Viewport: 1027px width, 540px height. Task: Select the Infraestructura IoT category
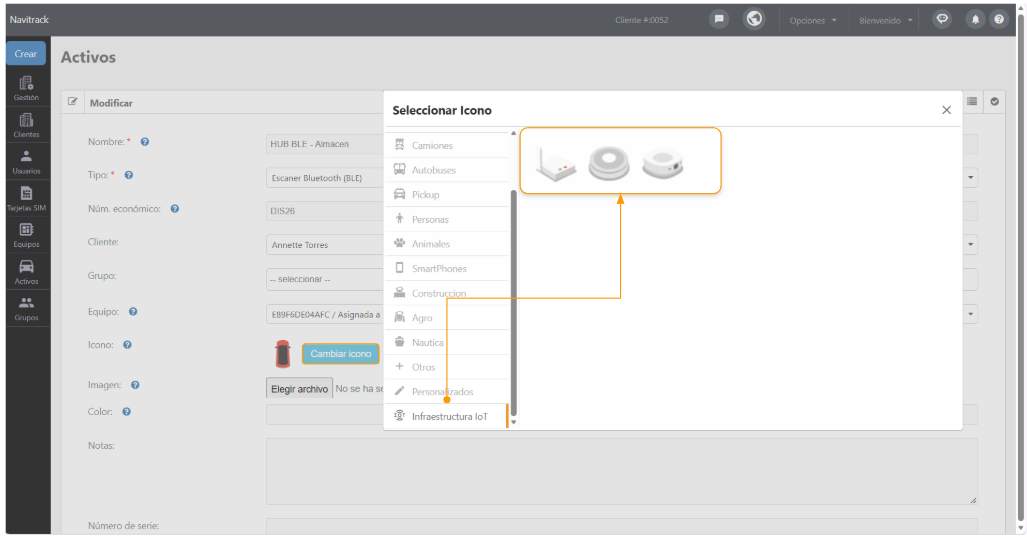[x=447, y=416]
